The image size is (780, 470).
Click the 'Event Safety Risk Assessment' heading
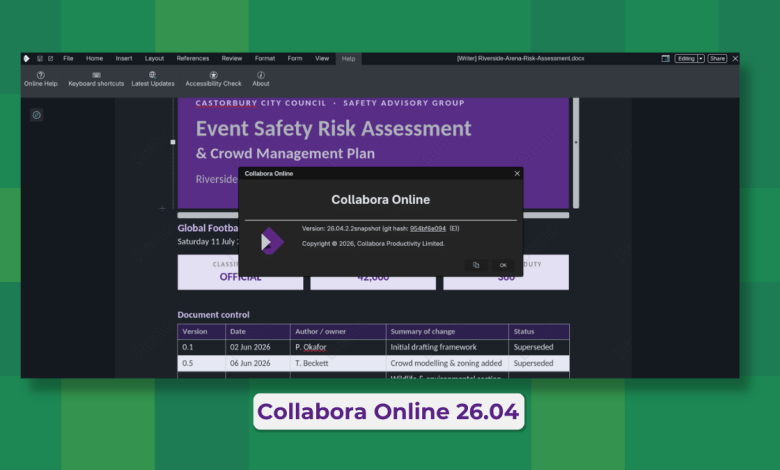click(333, 128)
